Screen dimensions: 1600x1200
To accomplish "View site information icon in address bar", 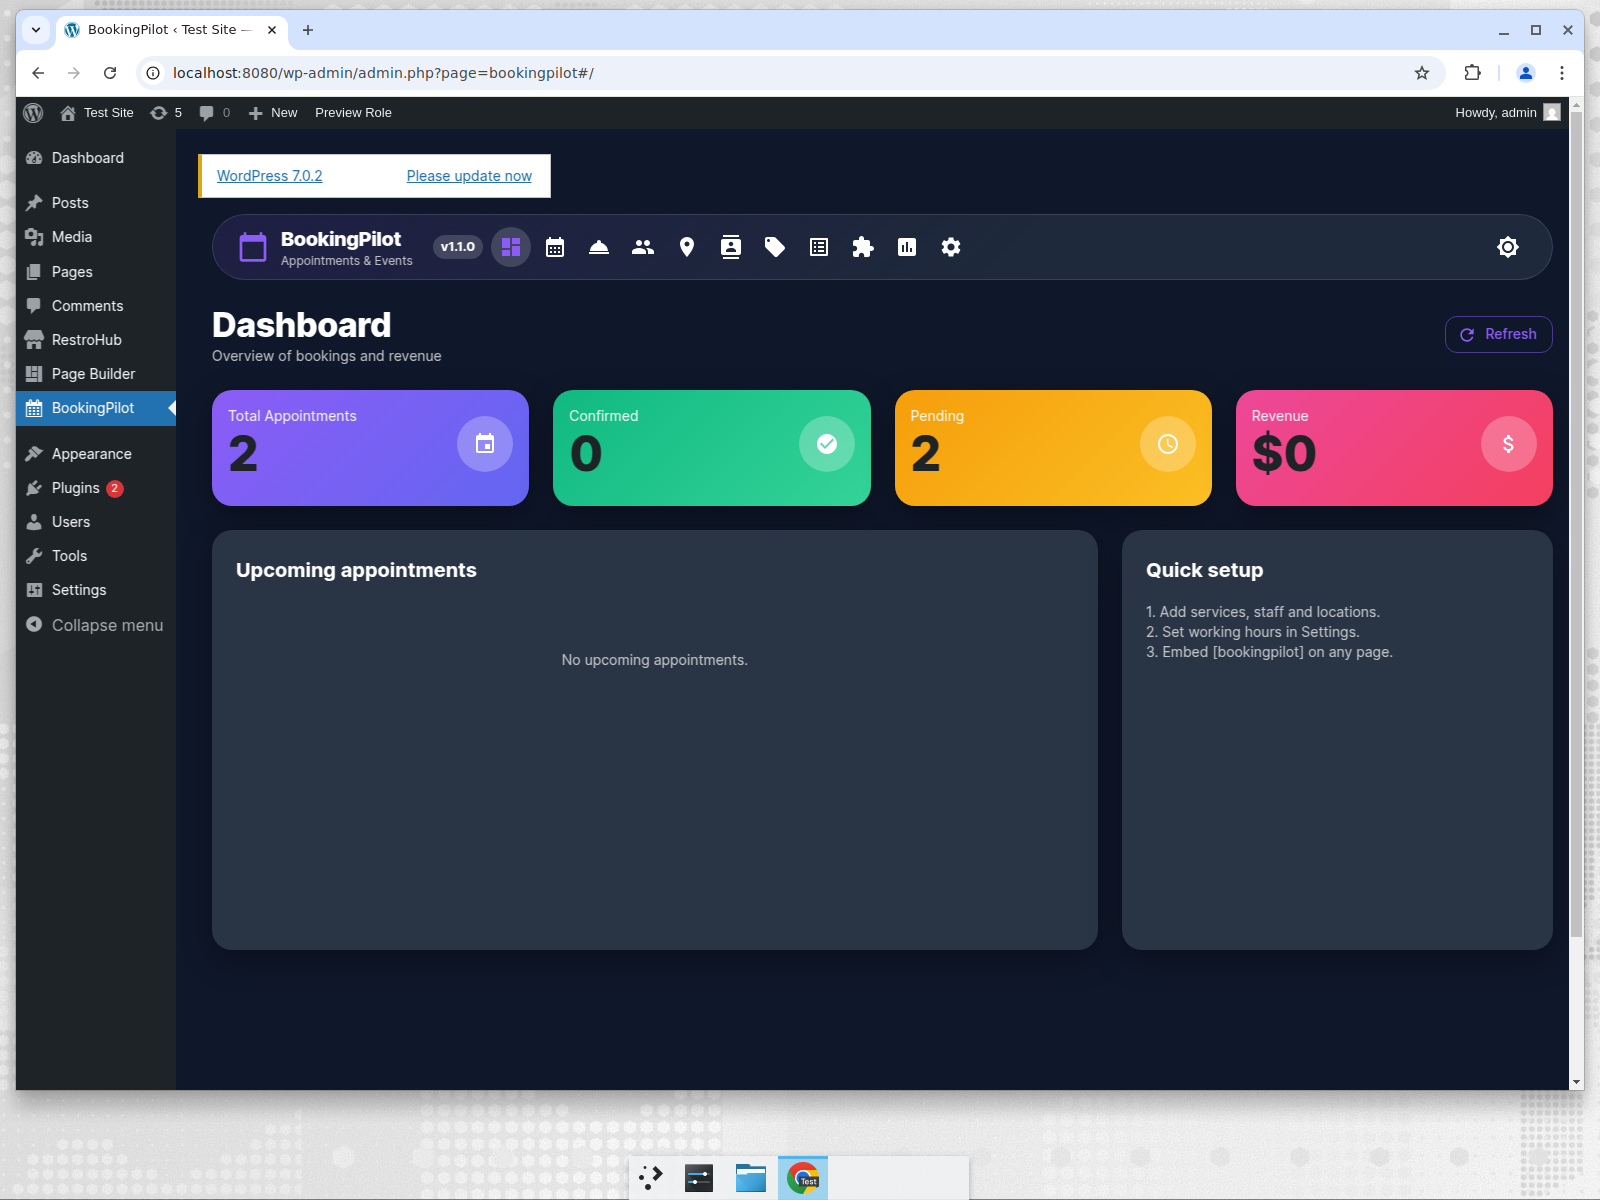I will (x=153, y=73).
